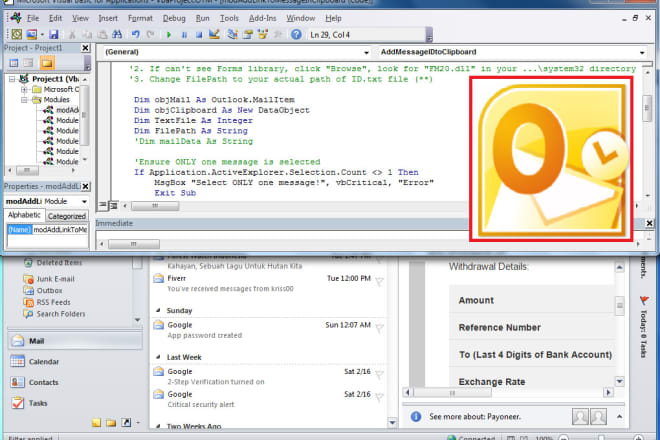This screenshot has width=660, height=440.
Task: Select the Junk E-mail folder
Action: 49,279
